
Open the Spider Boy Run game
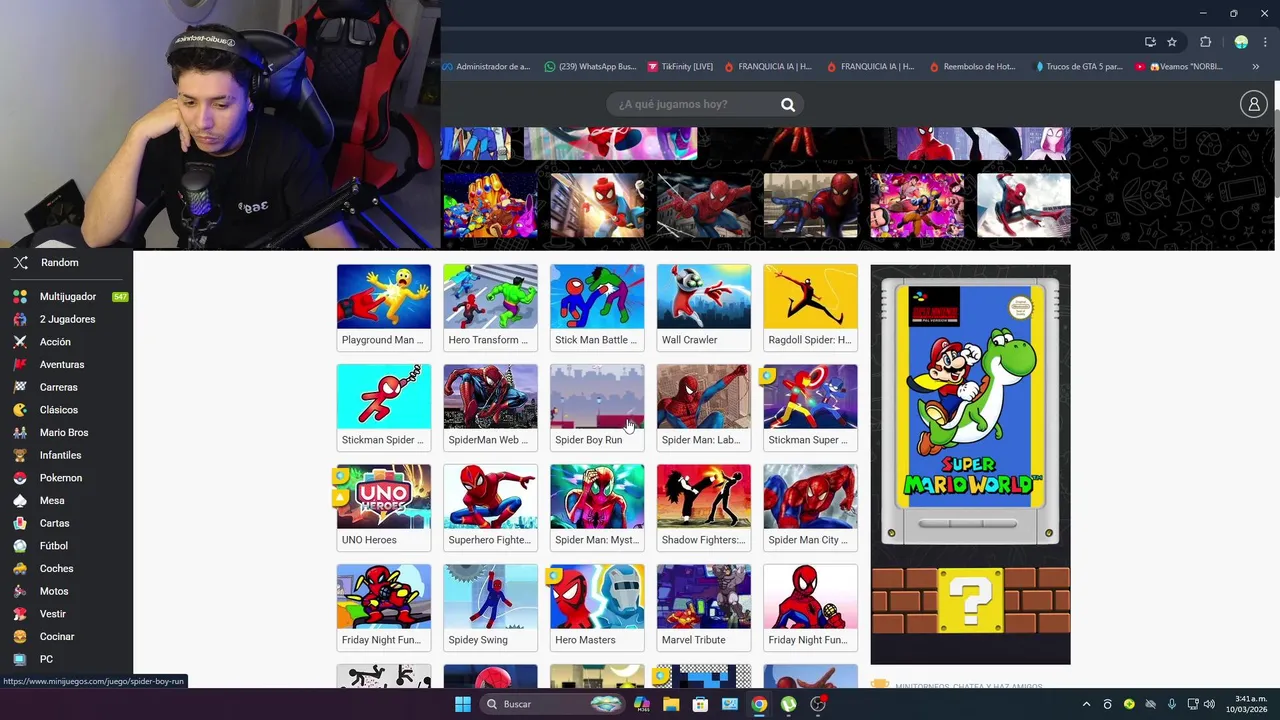click(x=597, y=407)
